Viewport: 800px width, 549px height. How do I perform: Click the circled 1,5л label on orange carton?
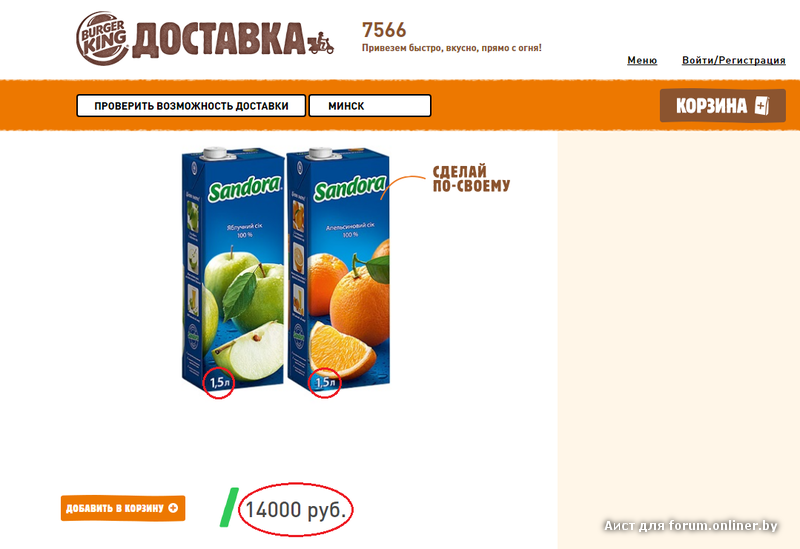(324, 382)
